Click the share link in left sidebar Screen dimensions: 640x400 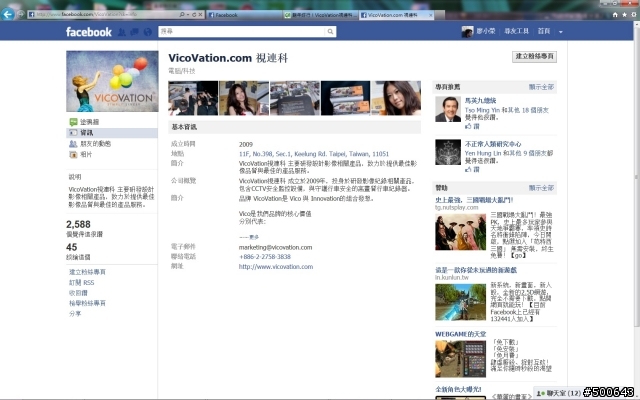(75, 313)
